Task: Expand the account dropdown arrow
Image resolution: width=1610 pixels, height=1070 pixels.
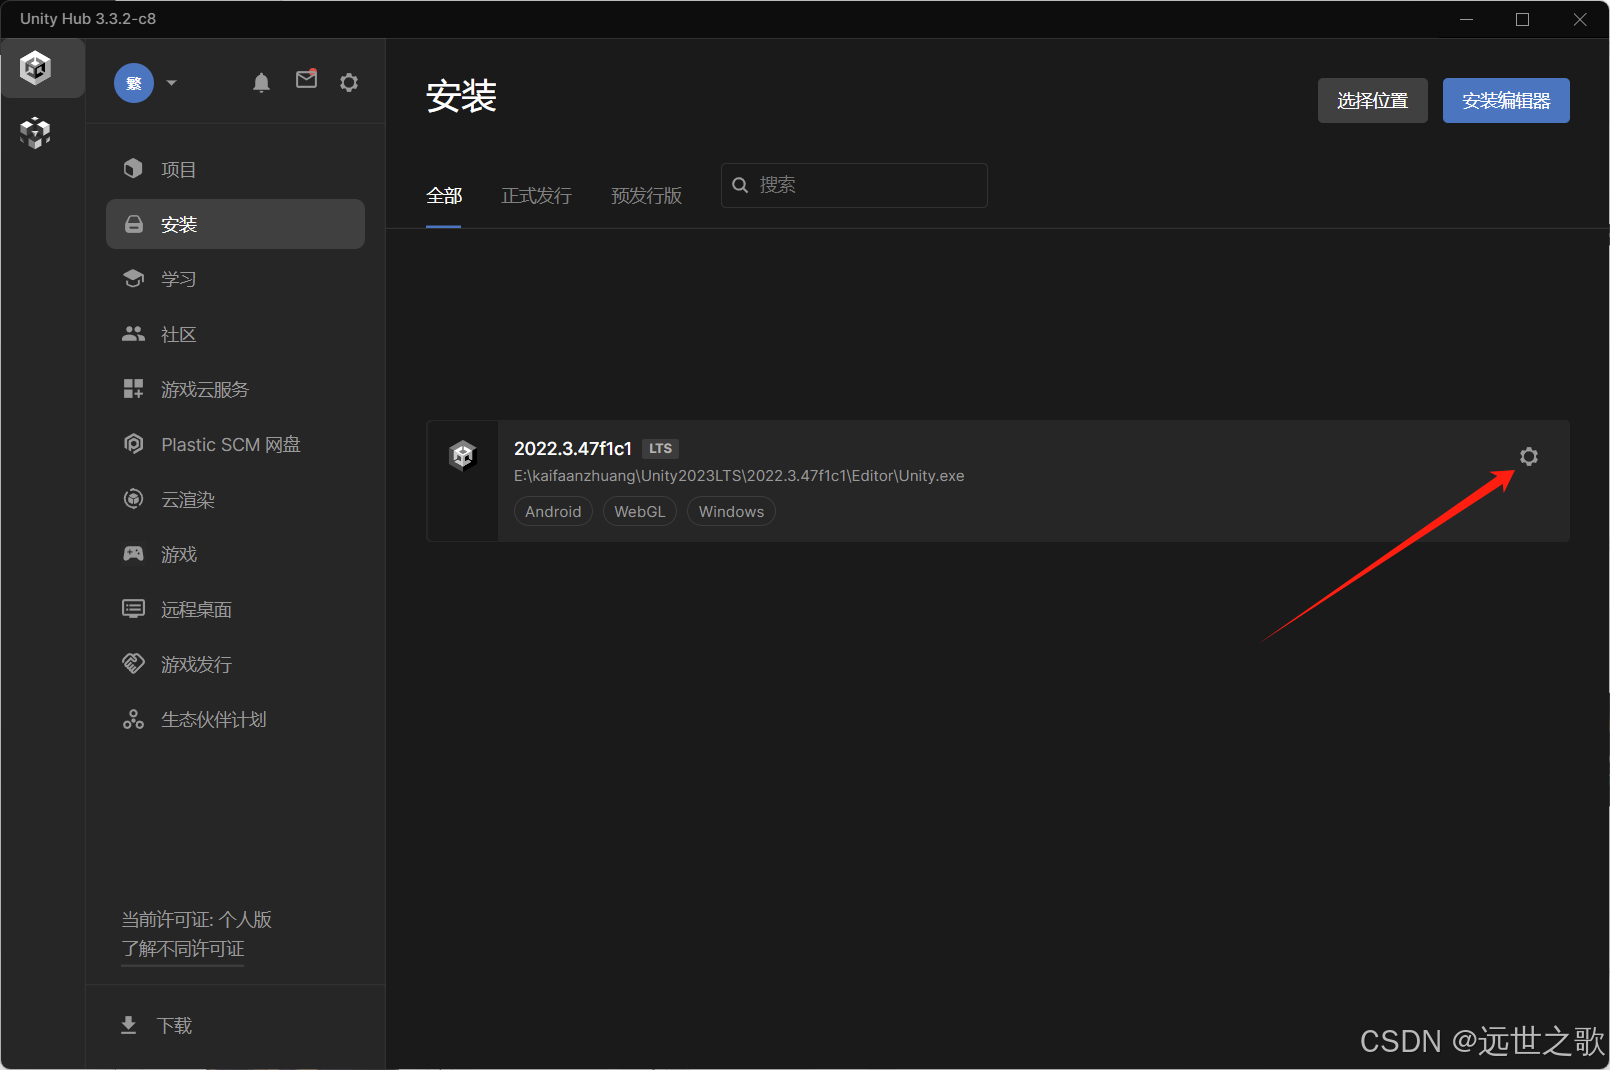Action: (x=172, y=83)
